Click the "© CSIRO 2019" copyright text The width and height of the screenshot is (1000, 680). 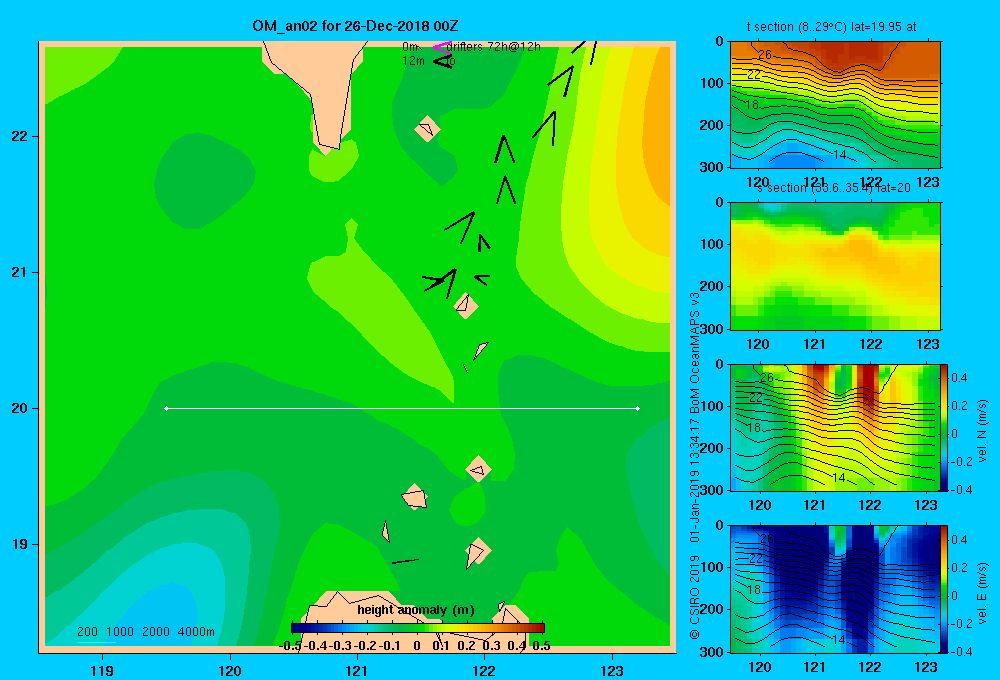695,597
